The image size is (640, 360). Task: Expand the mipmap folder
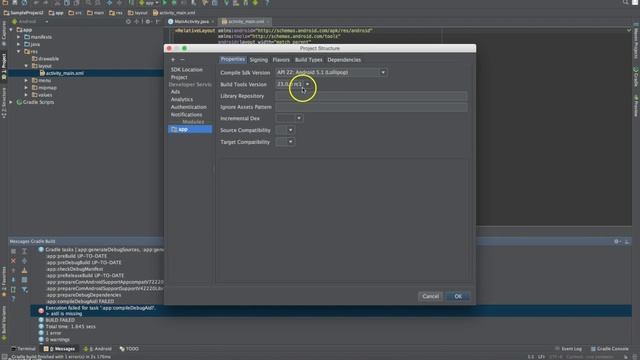pyautogui.click(x=26, y=87)
